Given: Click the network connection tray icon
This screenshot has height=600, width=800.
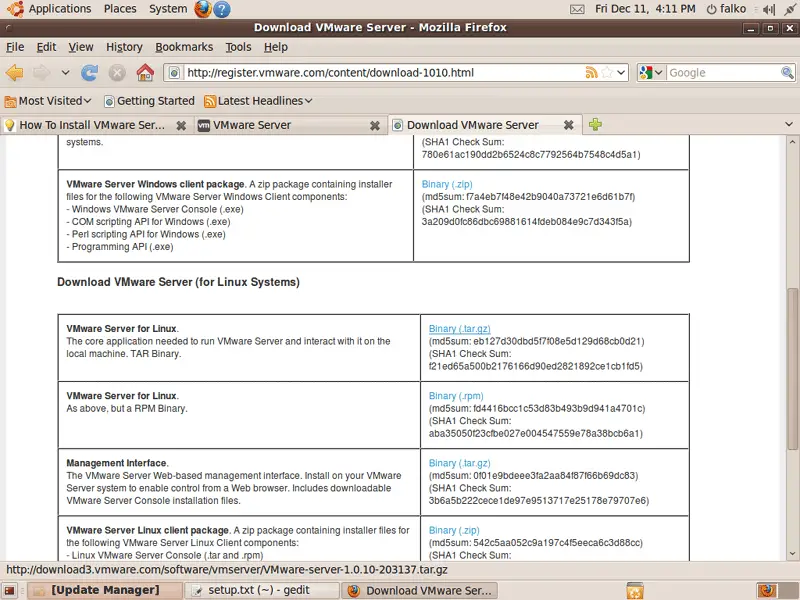Looking at the screenshot, I should (790, 9).
